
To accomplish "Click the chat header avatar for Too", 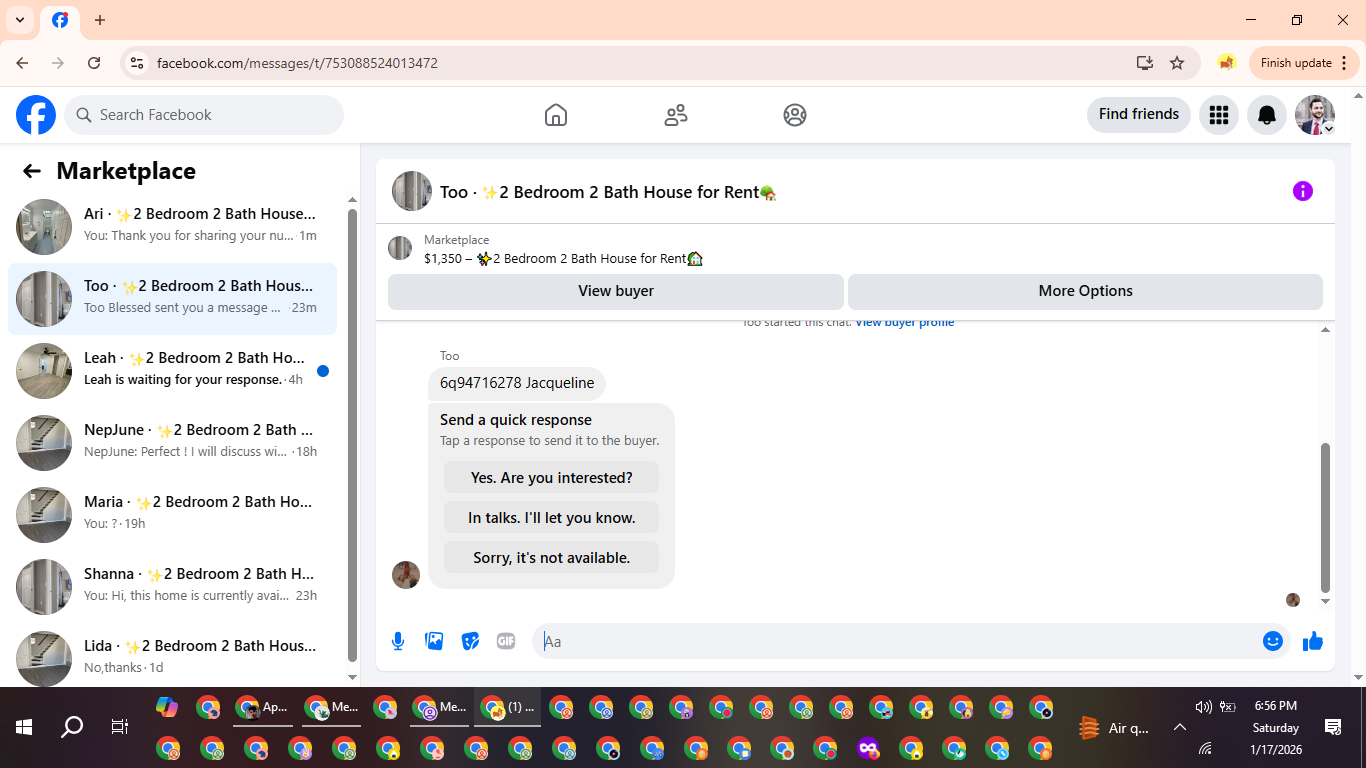I will pyautogui.click(x=412, y=191).
